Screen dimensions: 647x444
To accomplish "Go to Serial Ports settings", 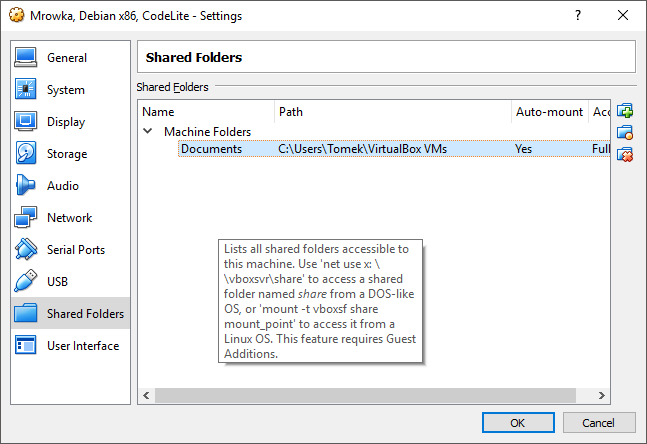I will tap(75, 250).
